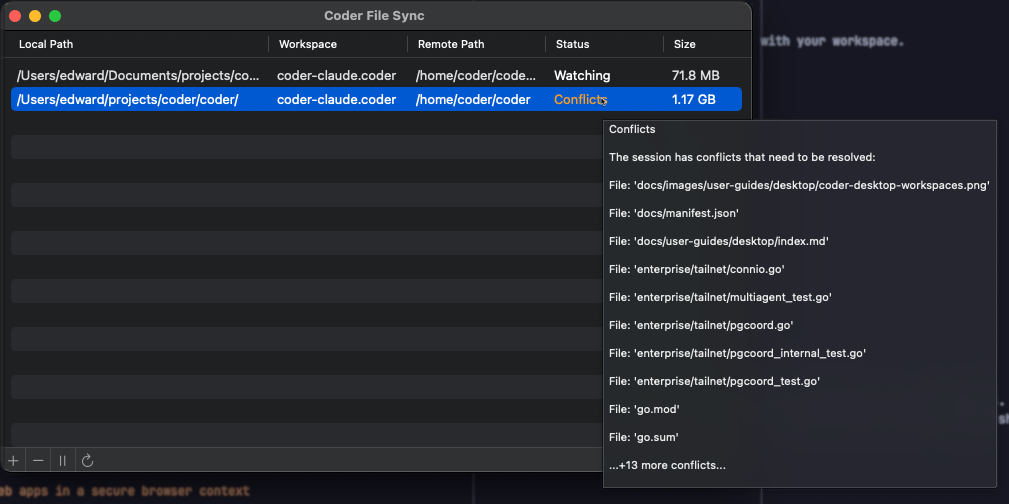This screenshot has width=1009, height=504.
Task: Close the Coder File Sync window
Action: 15,16
